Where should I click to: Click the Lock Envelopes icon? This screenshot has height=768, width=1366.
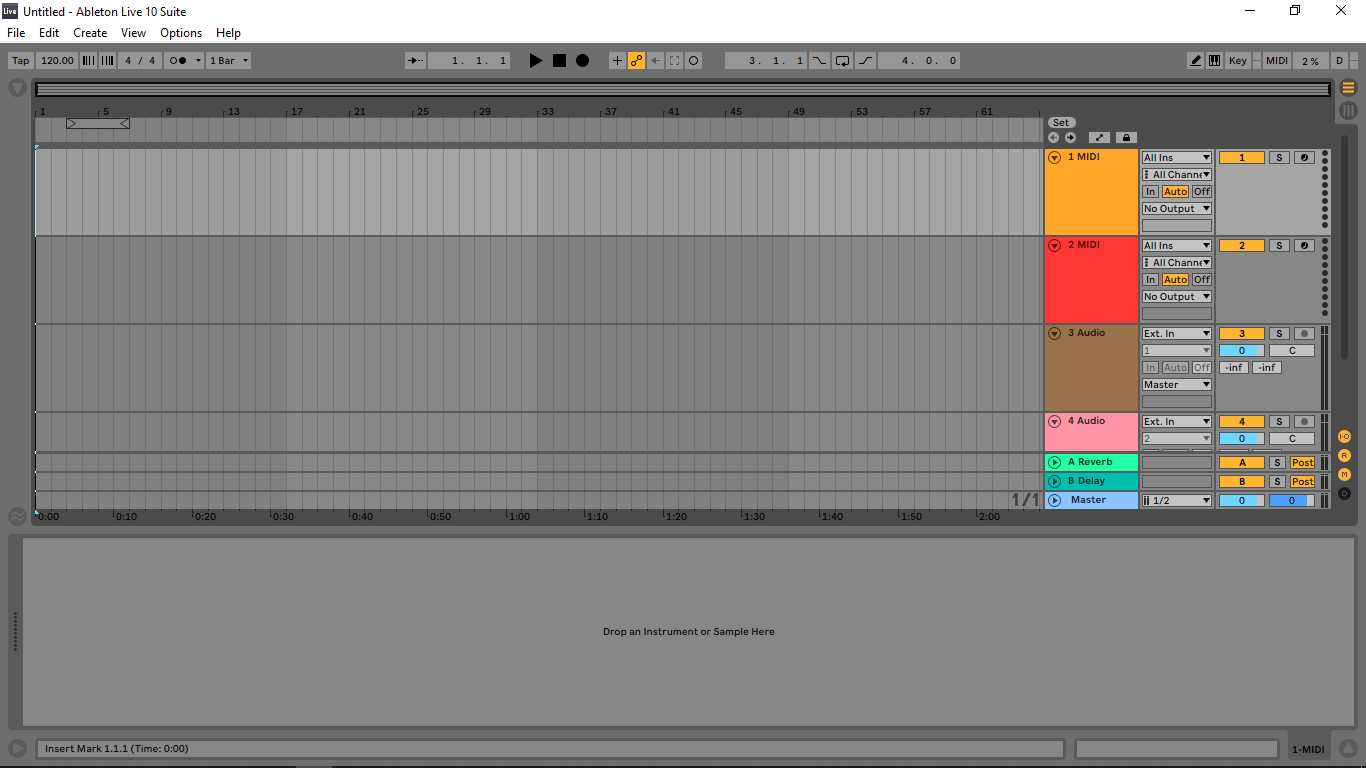[x=1126, y=138]
